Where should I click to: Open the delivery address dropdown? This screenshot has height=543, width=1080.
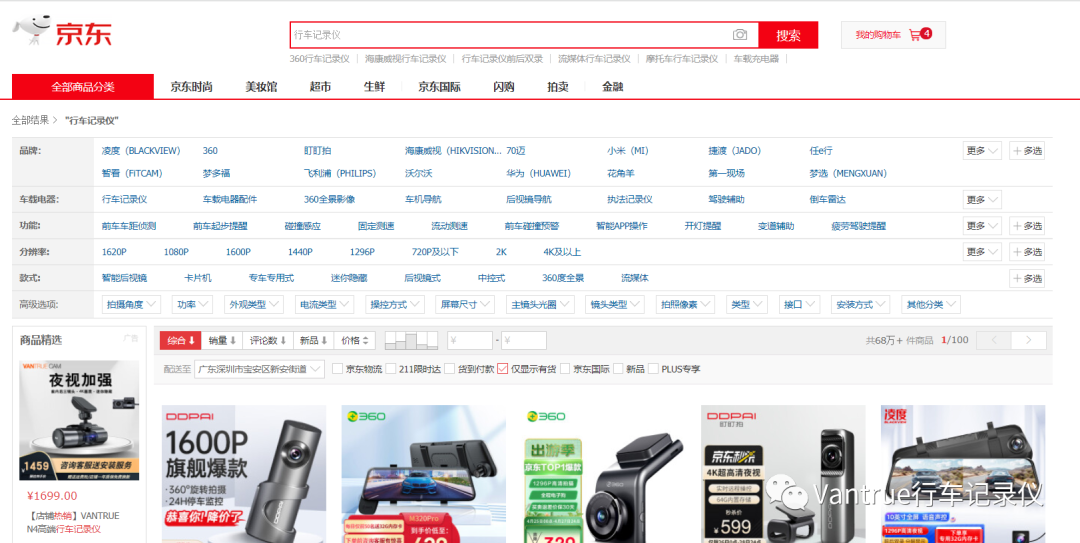coord(259,369)
